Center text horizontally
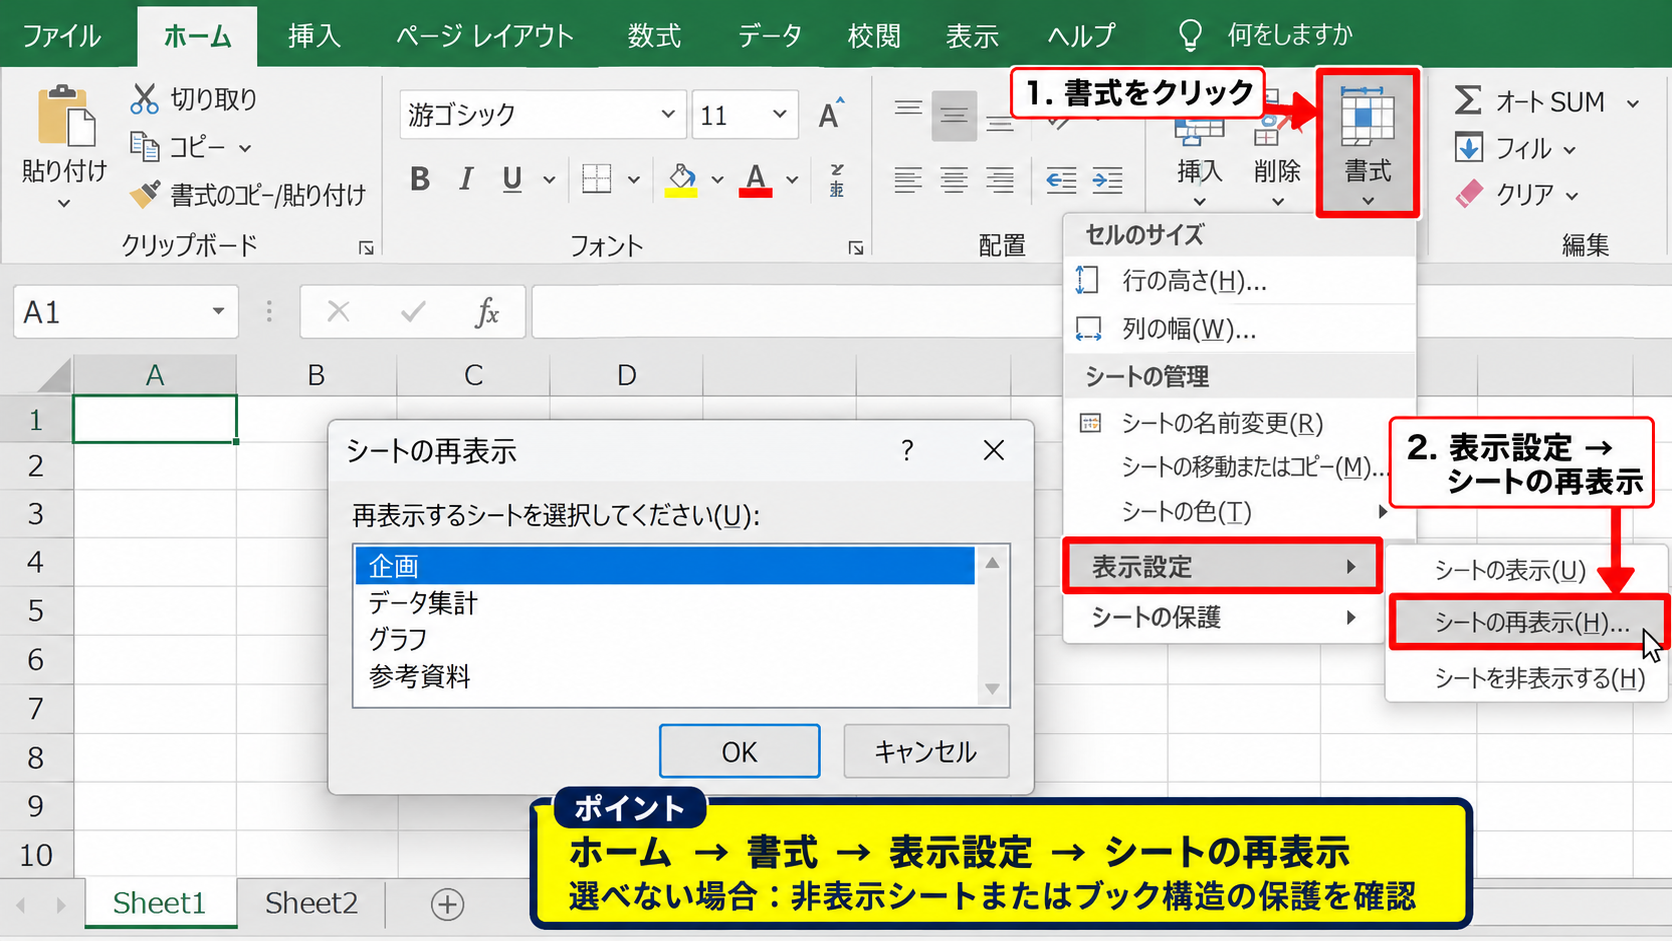Image resolution: width=1672 pixels, height=941 pixels. click(954, 180)
